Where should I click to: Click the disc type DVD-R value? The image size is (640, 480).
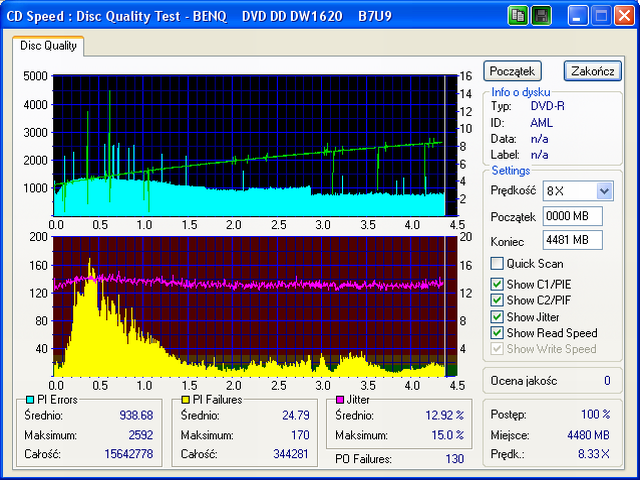tap(548, 106)
